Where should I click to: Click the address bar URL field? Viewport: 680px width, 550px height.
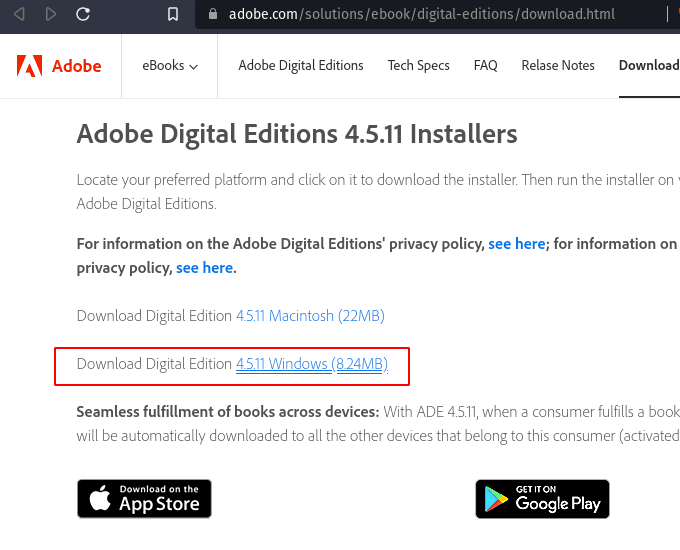422,14
